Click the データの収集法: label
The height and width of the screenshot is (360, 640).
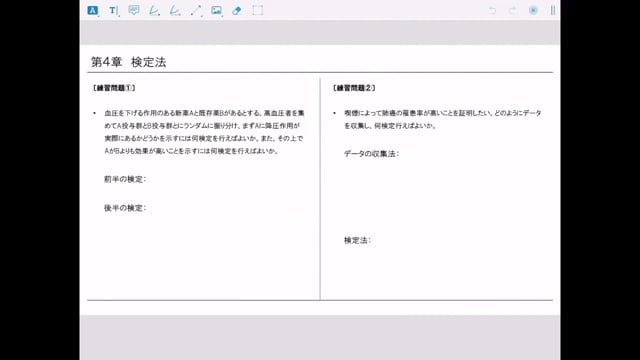pos(371,153)
